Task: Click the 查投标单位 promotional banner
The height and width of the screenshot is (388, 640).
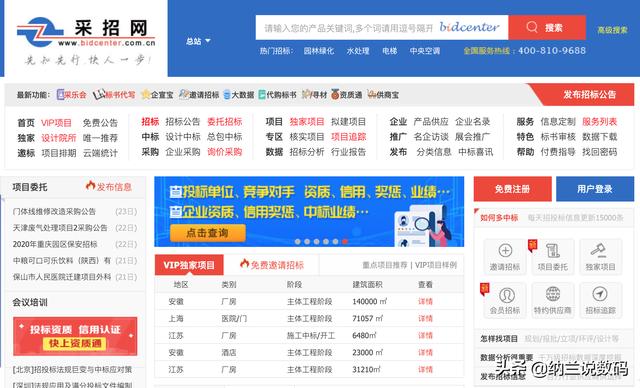Action: (x=309, y=211)
